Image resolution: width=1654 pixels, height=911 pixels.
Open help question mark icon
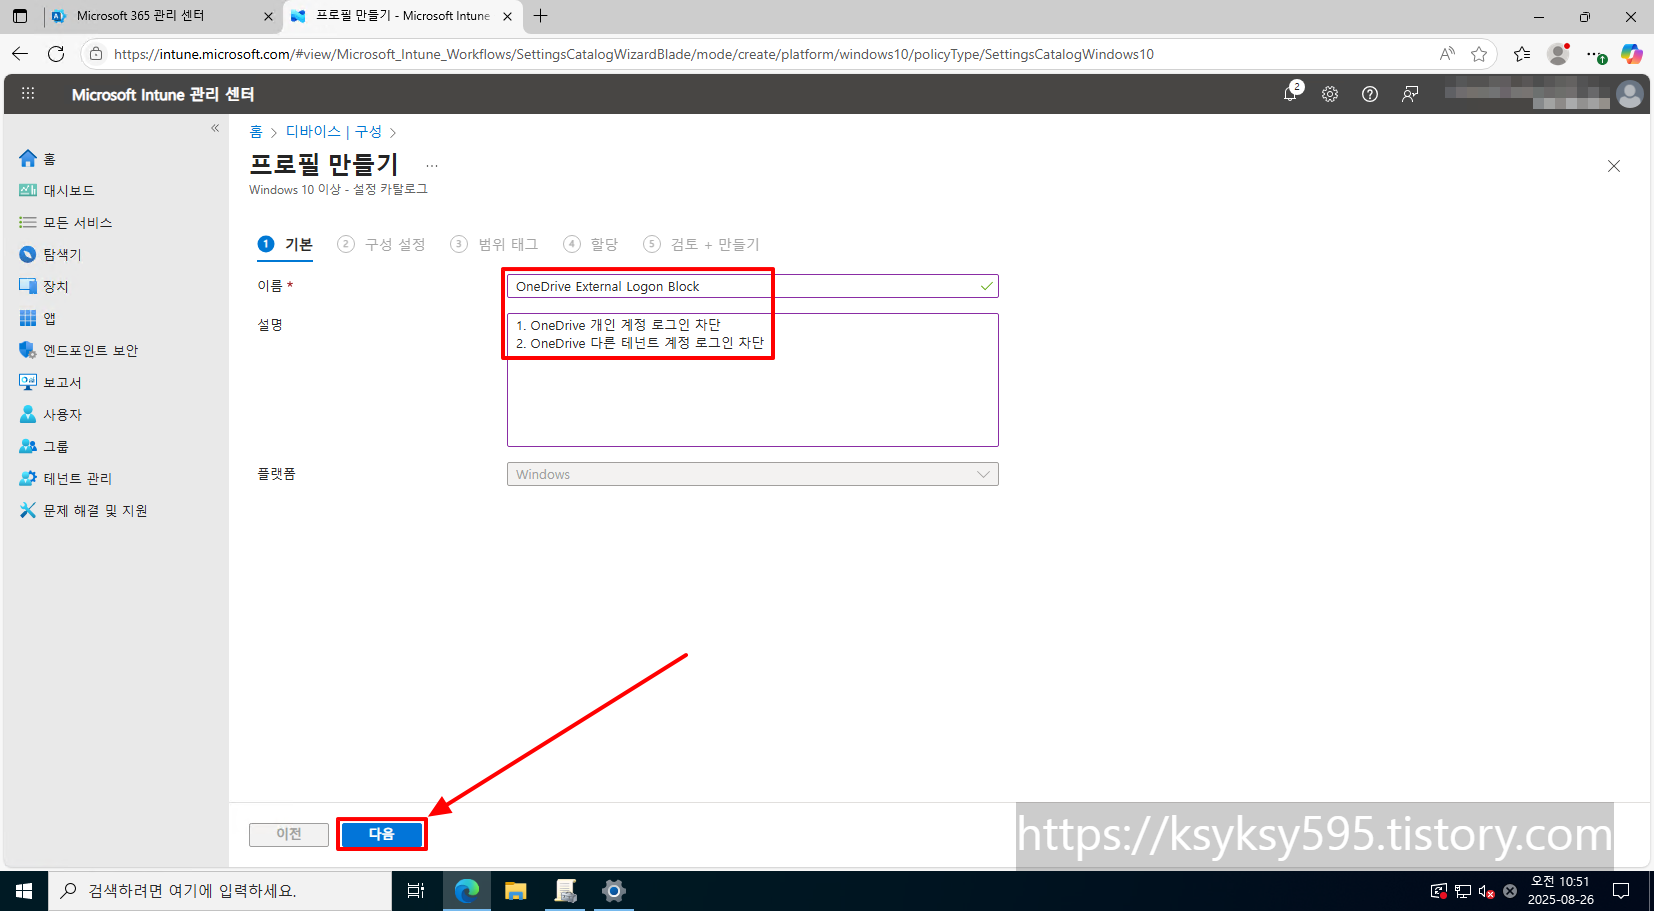(1370, 94)
